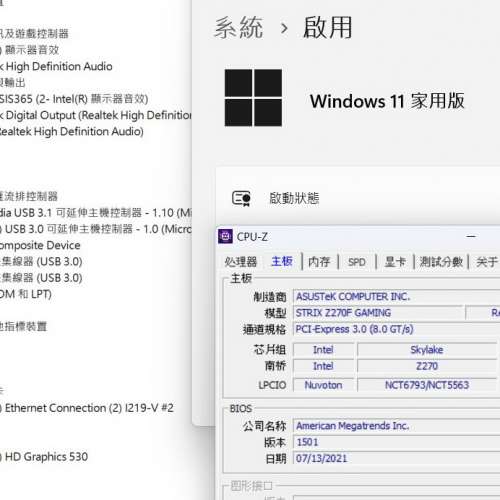
Task: Switch to the 內存 tab in CPU-Z
Action: 319,262
